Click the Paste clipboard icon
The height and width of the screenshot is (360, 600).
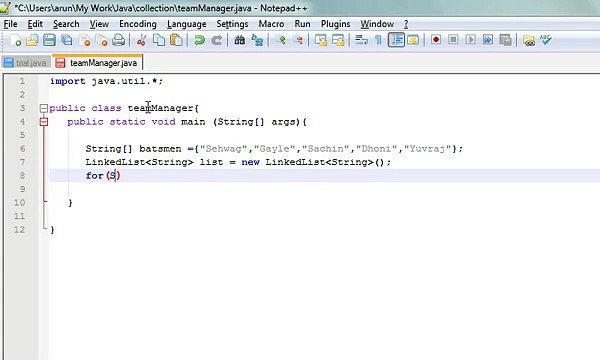pos(176,40)
